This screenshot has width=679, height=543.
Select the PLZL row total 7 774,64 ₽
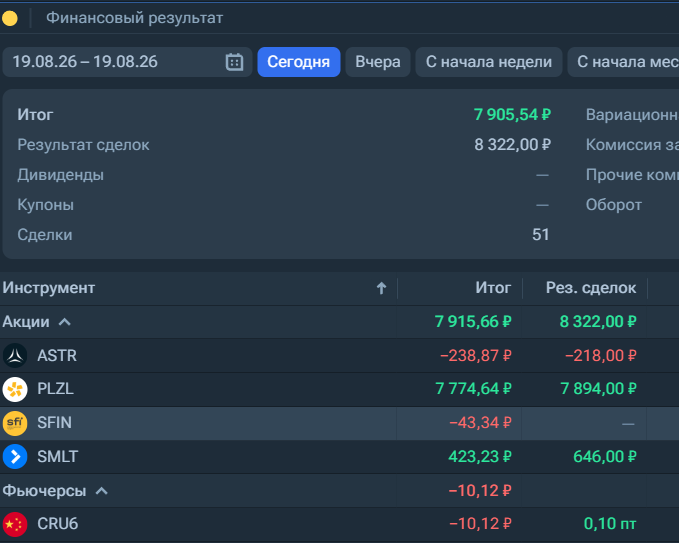(x=473, y=389)
